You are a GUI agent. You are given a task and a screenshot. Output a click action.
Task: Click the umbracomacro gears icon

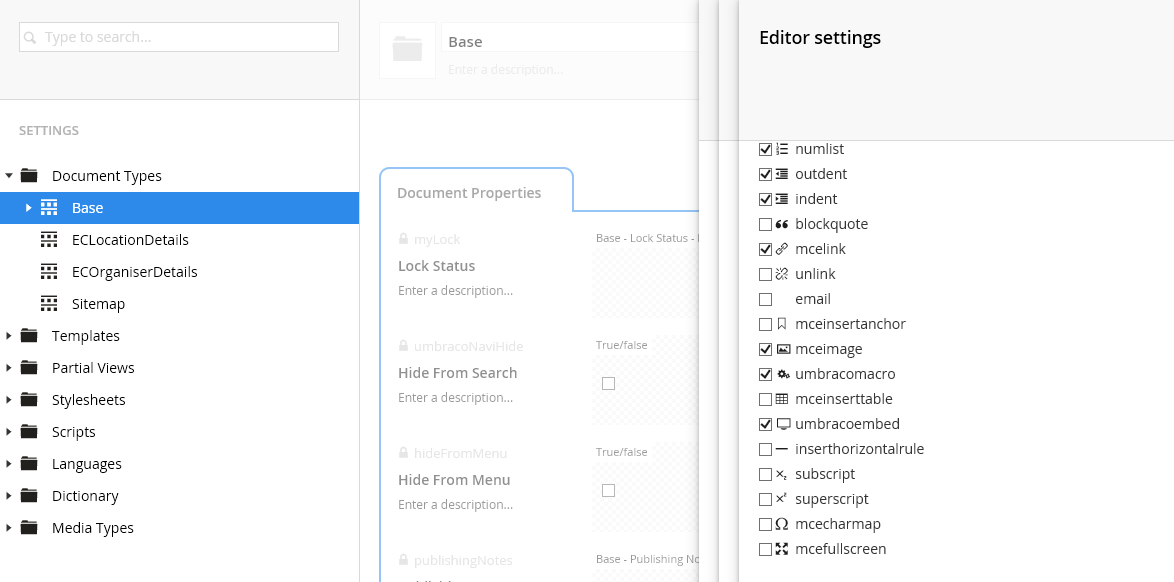tap(782, 374)
